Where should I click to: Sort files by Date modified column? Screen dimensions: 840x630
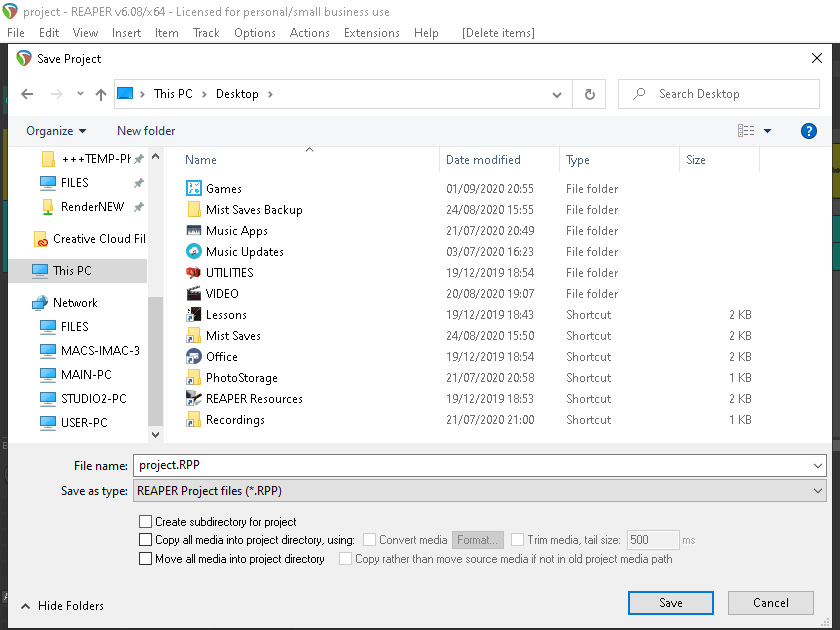pos(483,160)
